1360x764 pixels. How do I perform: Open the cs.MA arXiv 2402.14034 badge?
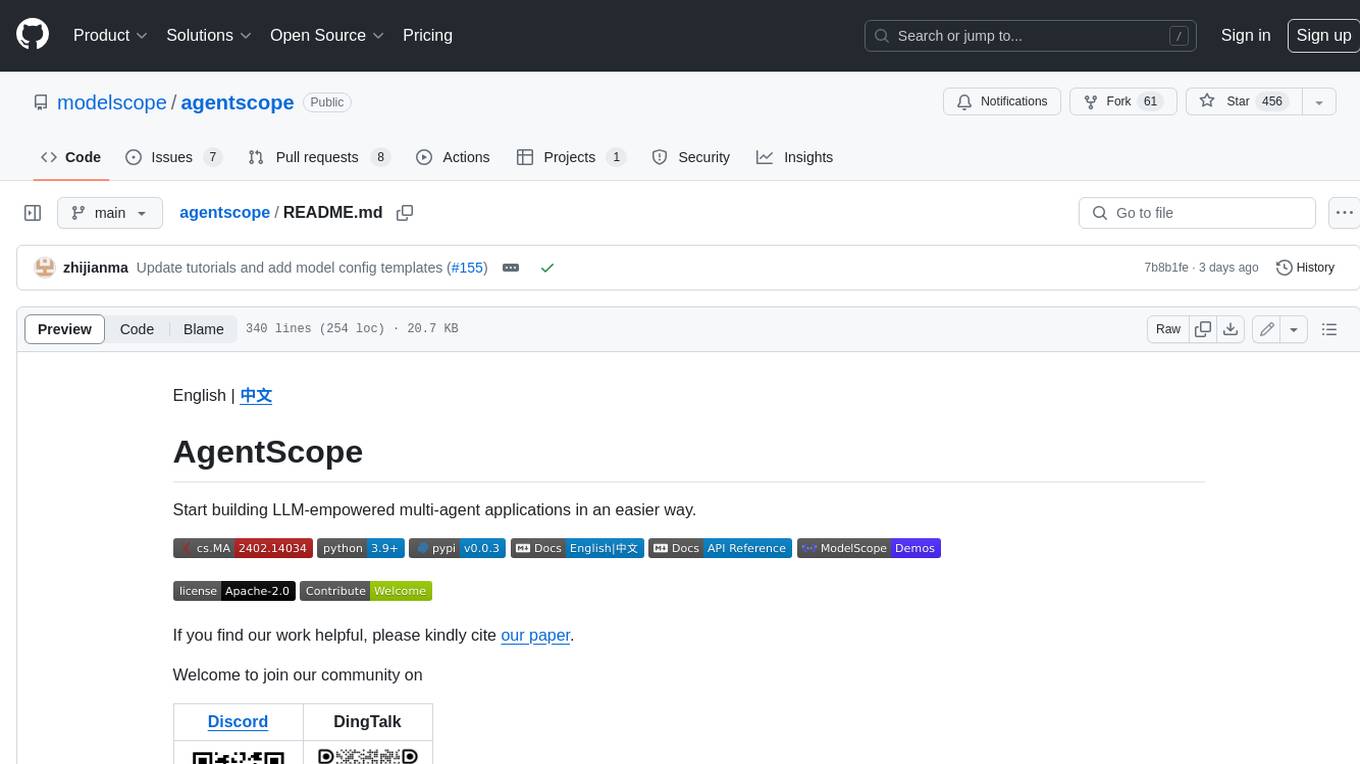(241, 548)
